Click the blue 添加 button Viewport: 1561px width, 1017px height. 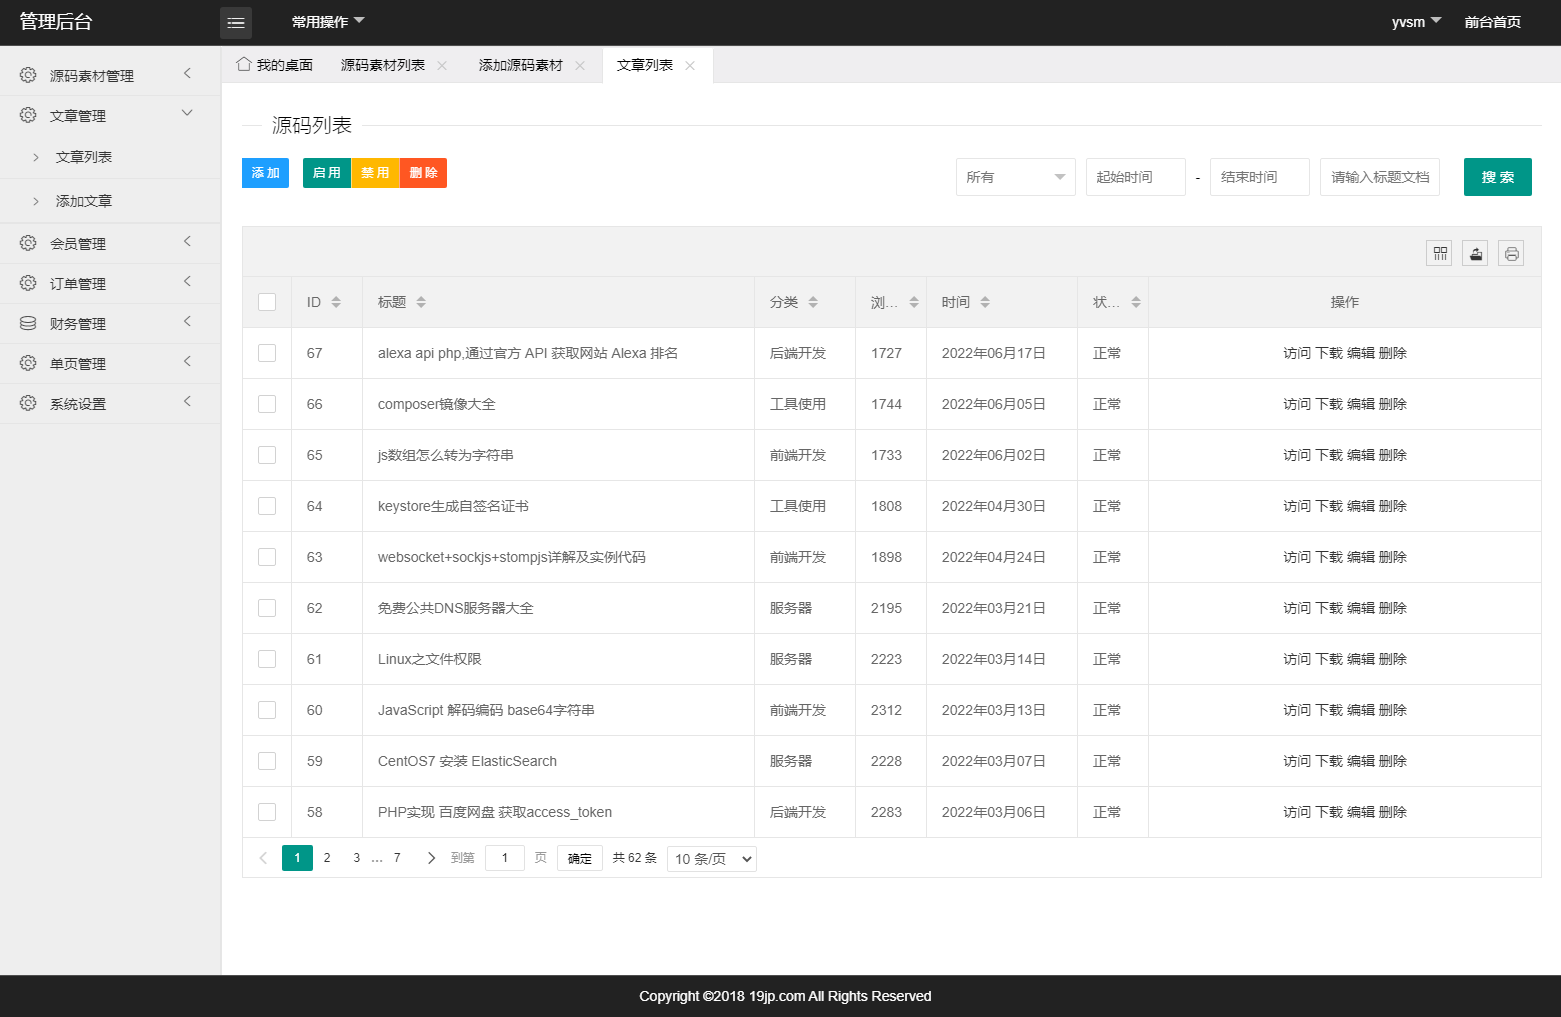[x=266, y=173]
